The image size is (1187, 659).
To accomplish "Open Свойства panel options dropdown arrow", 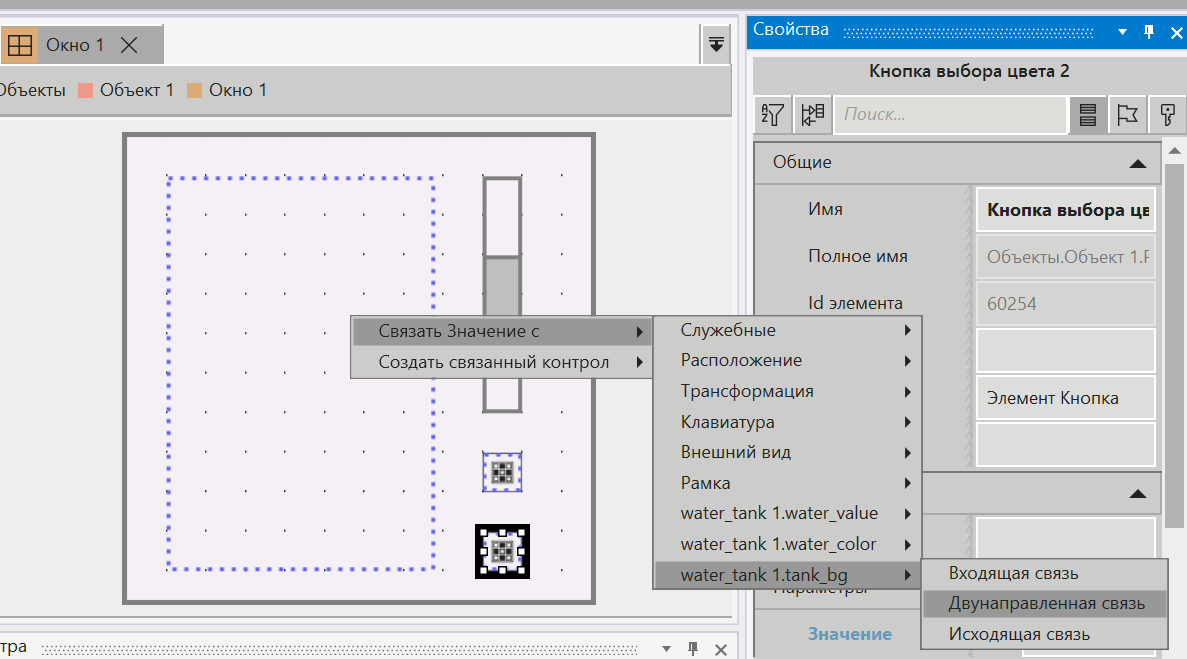I will [x=1121, y=32].
